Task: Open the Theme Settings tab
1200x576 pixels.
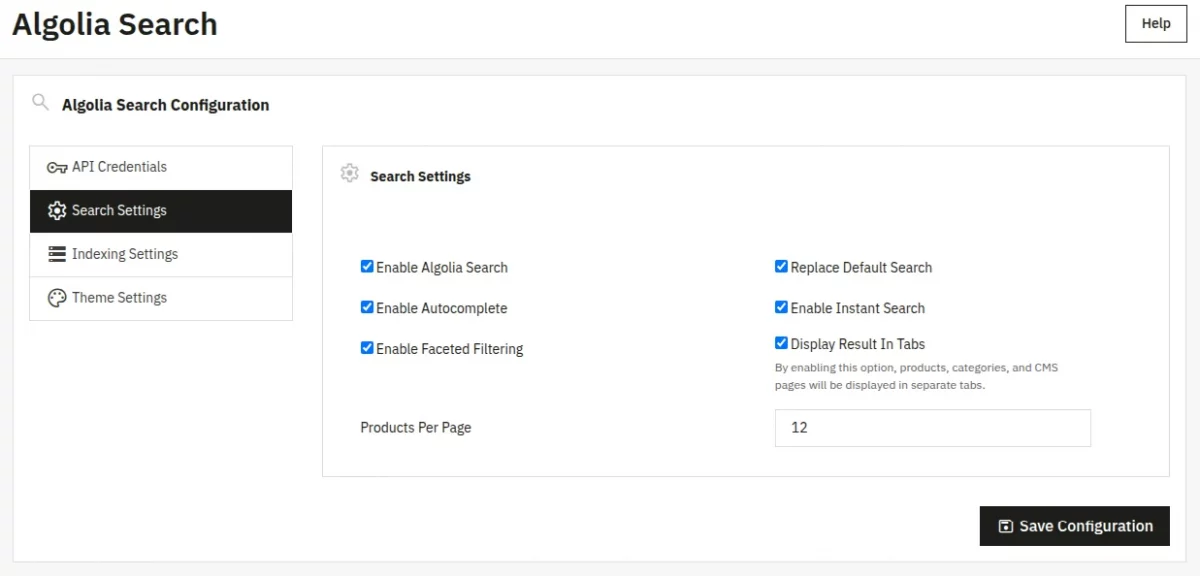Action: point(161,298)
